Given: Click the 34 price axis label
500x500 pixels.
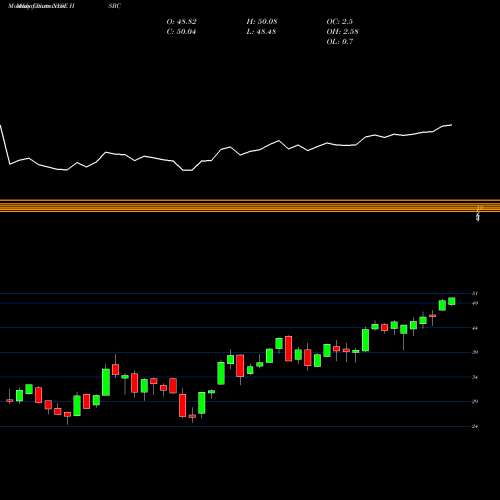Looking at the screenshot, I should [475, 377].
